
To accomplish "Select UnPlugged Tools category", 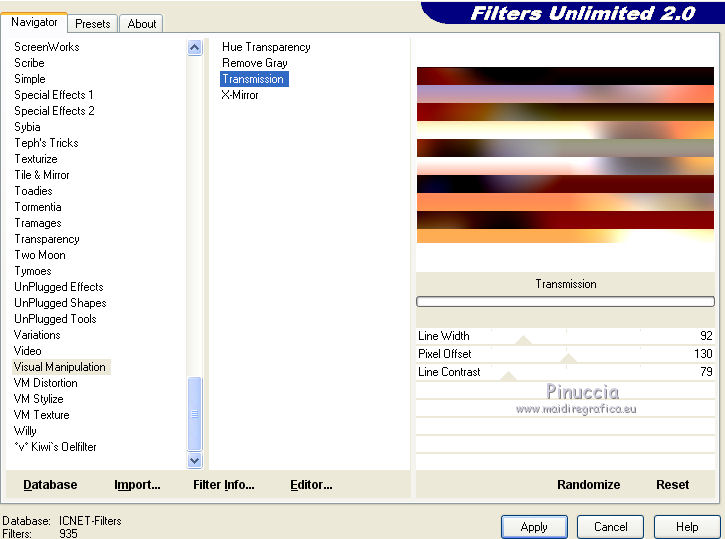I will point(55,319).
